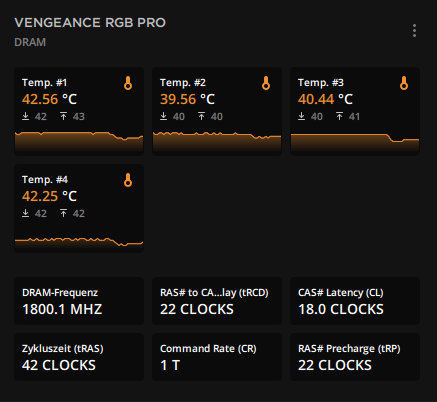Click the max value 41 on Temp. #3
This screenshot has height=402, width=437.
coord(354,116)
